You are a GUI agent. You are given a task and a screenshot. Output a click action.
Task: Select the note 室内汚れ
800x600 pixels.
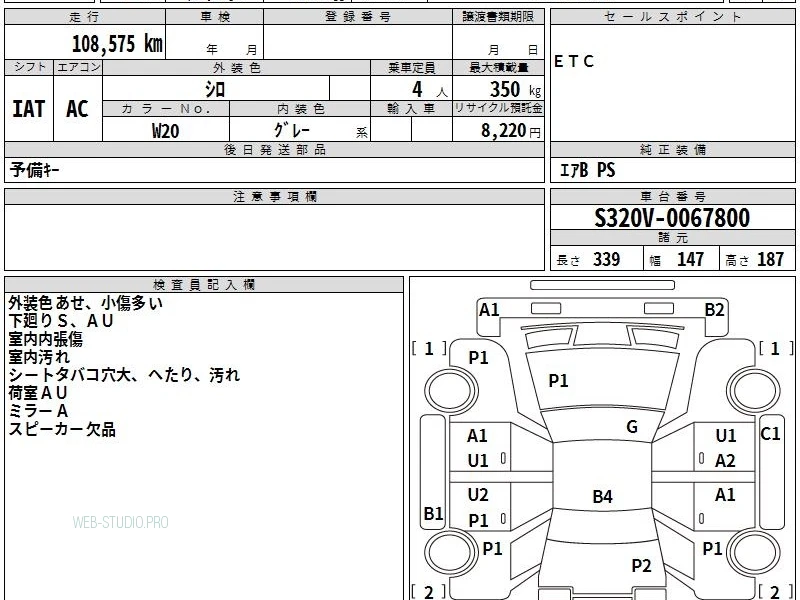[x=39, y=357]
